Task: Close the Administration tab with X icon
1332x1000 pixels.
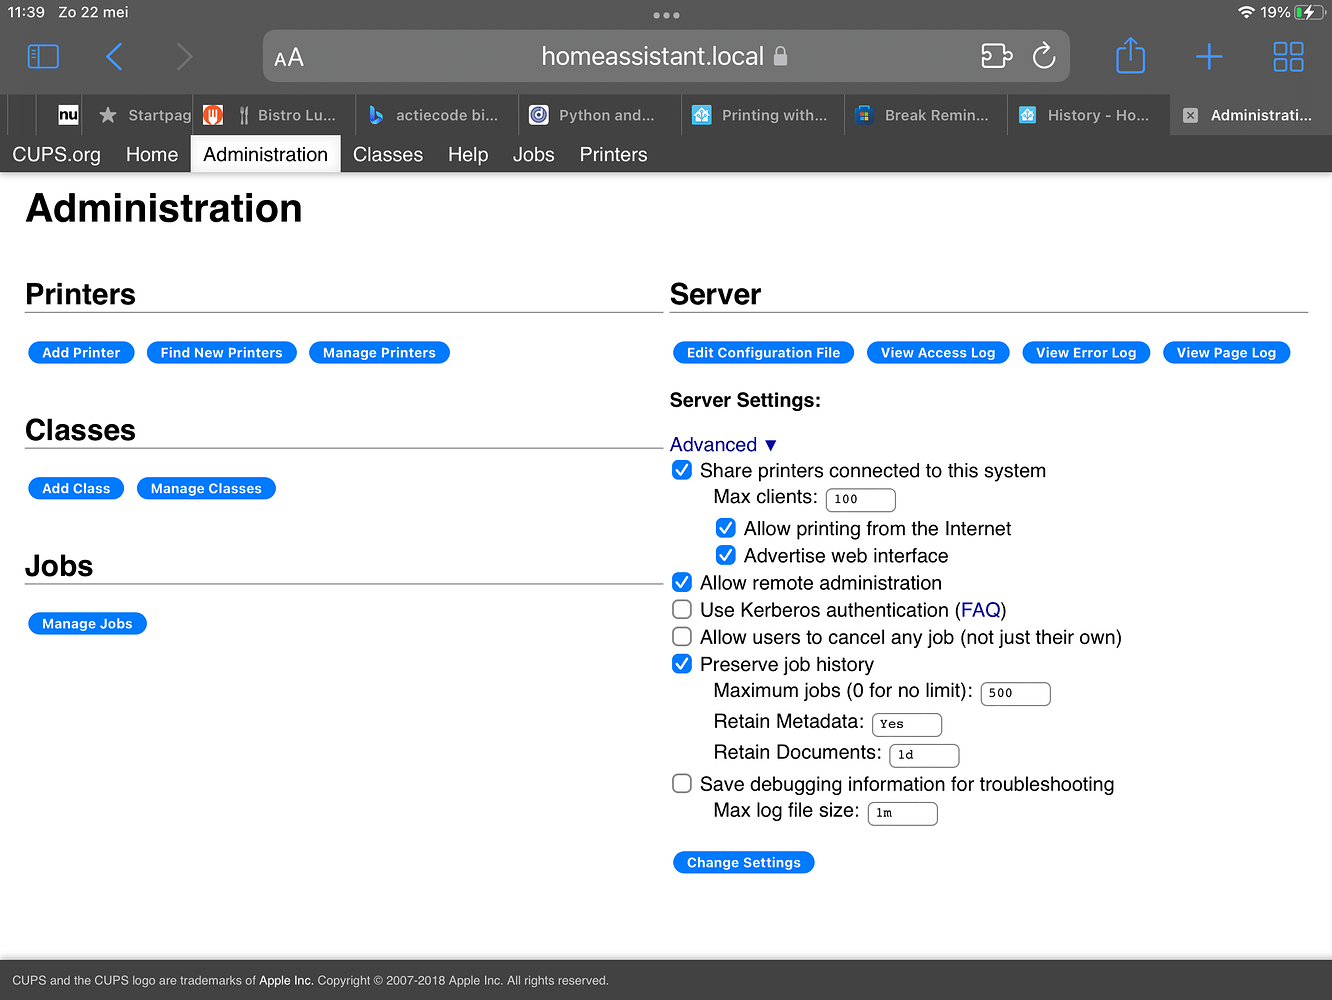Action: point(1190,116)
